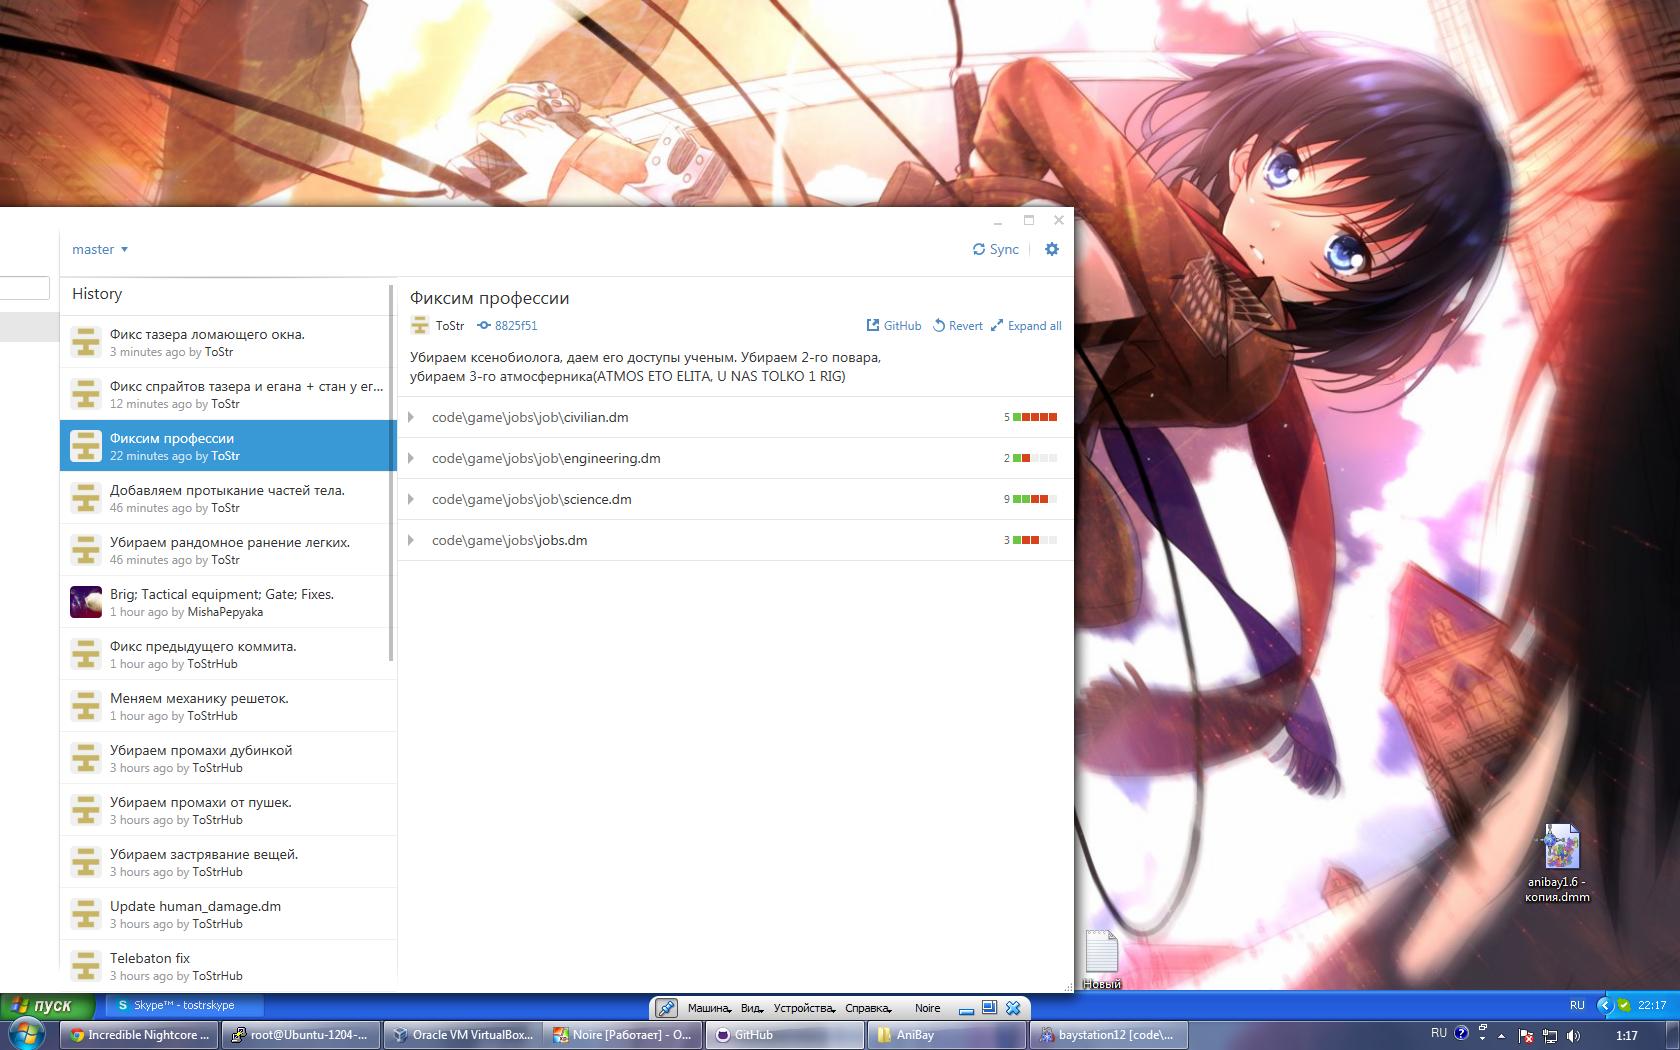
Task: Open 'anibay1.6 - копия.dmm' desktop file
Action: tap(1558, 862)
